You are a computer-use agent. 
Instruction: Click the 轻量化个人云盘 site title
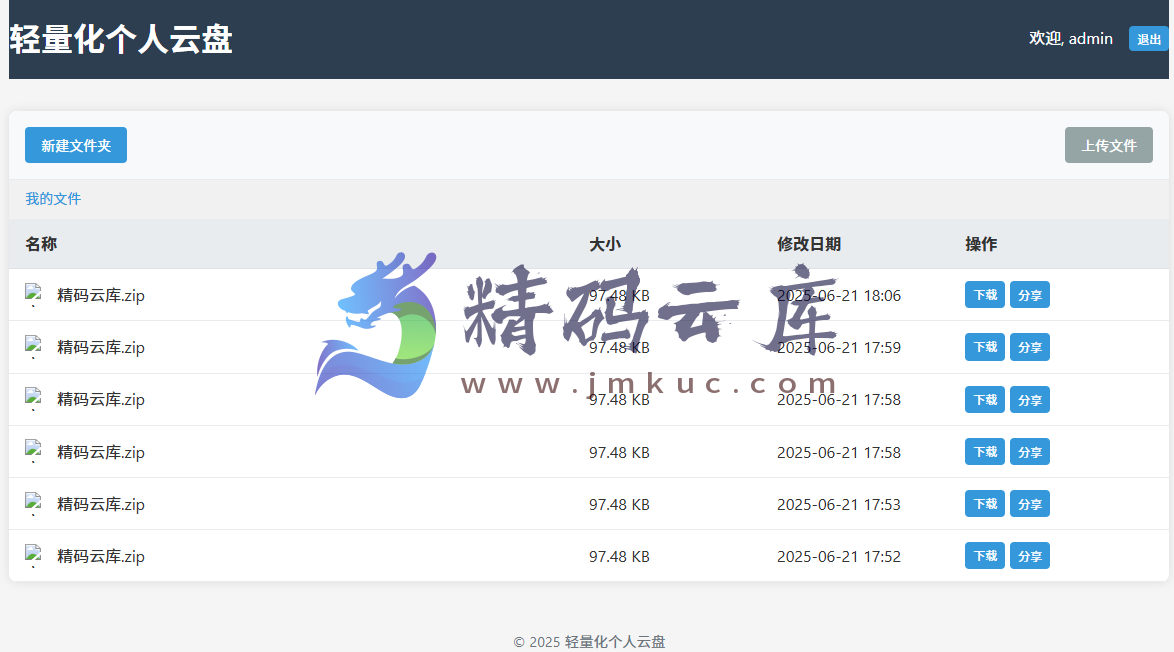121,40
